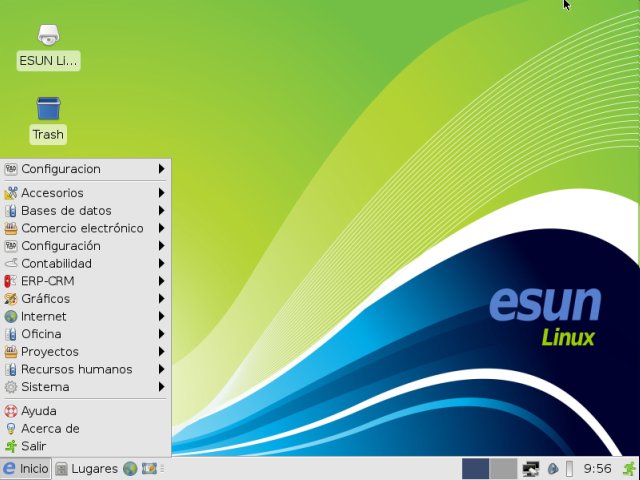640x480 pixels.
Task: Switch to the first workspace in pager
Action: tap(476, 469)
